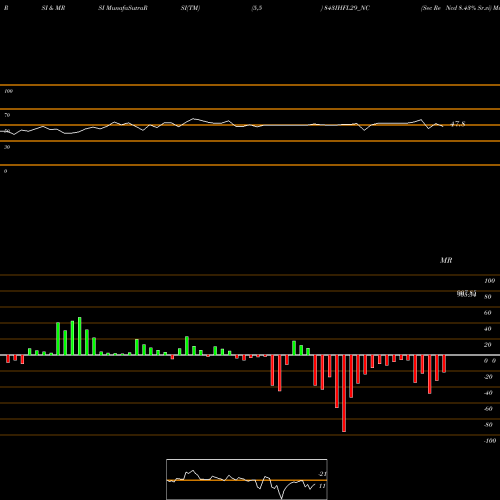Click the -21 value in the mini chart

coord(322,474)
